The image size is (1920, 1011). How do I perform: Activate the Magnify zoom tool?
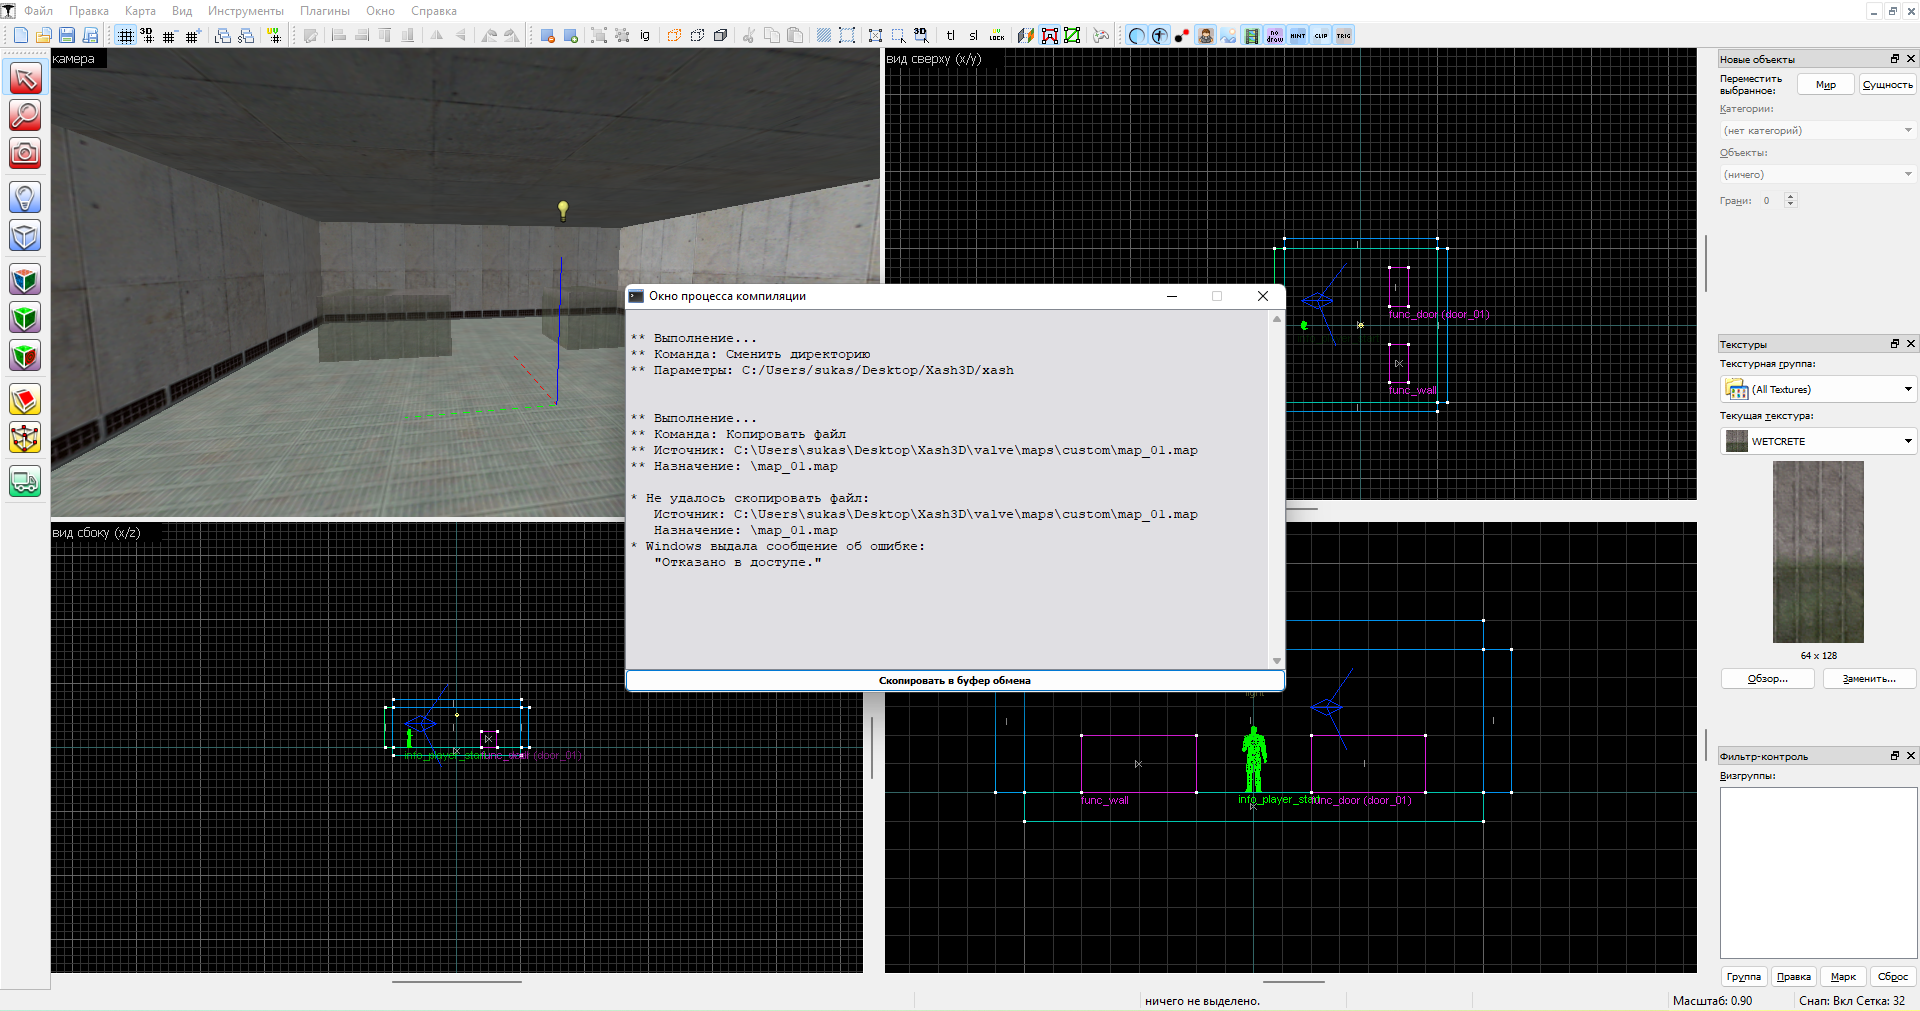click(x=25, y=115)
